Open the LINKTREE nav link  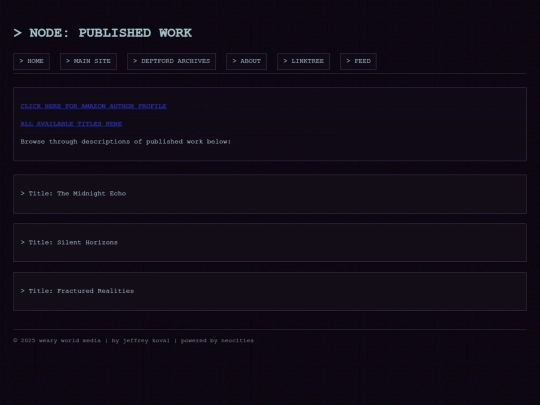click(303, 61)
